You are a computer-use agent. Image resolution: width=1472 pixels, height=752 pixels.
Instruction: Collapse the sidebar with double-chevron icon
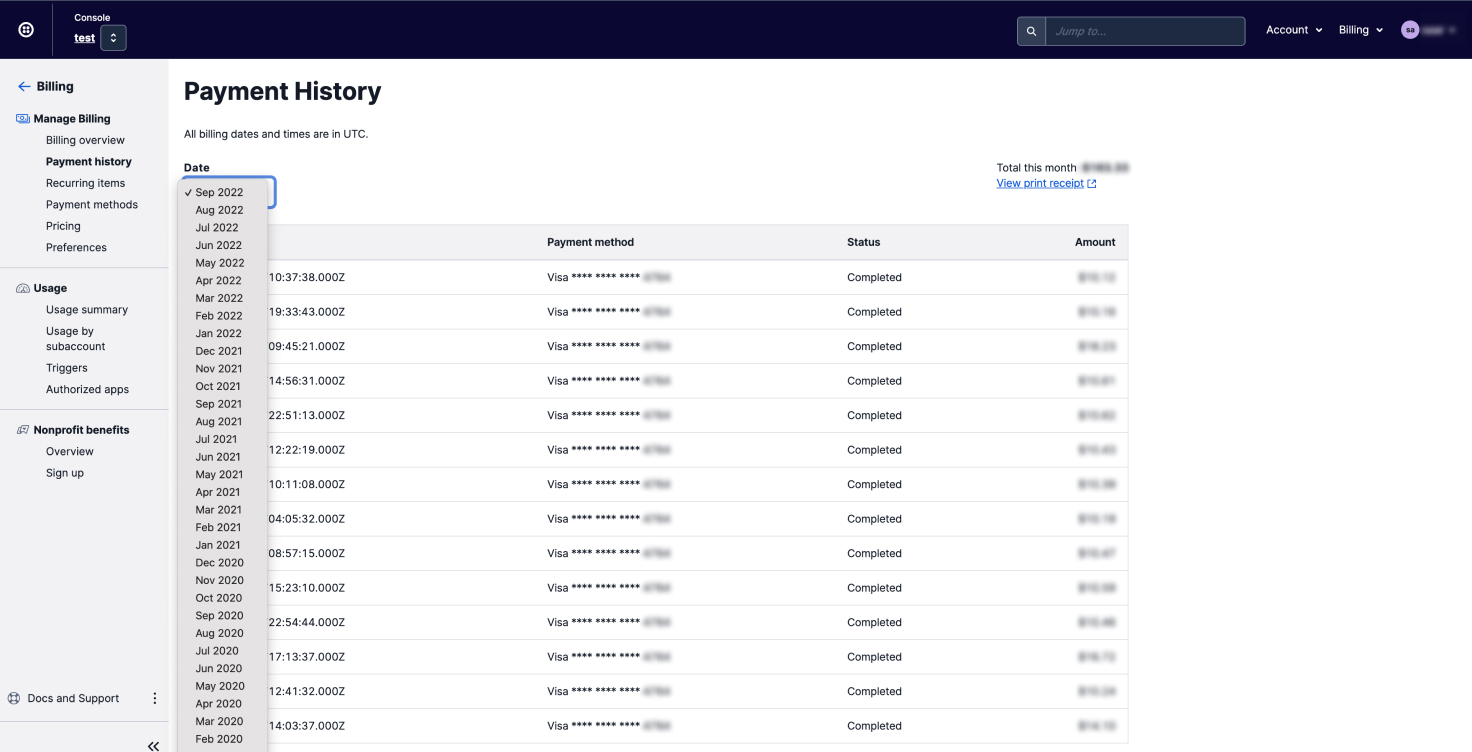tap(153, 746)
